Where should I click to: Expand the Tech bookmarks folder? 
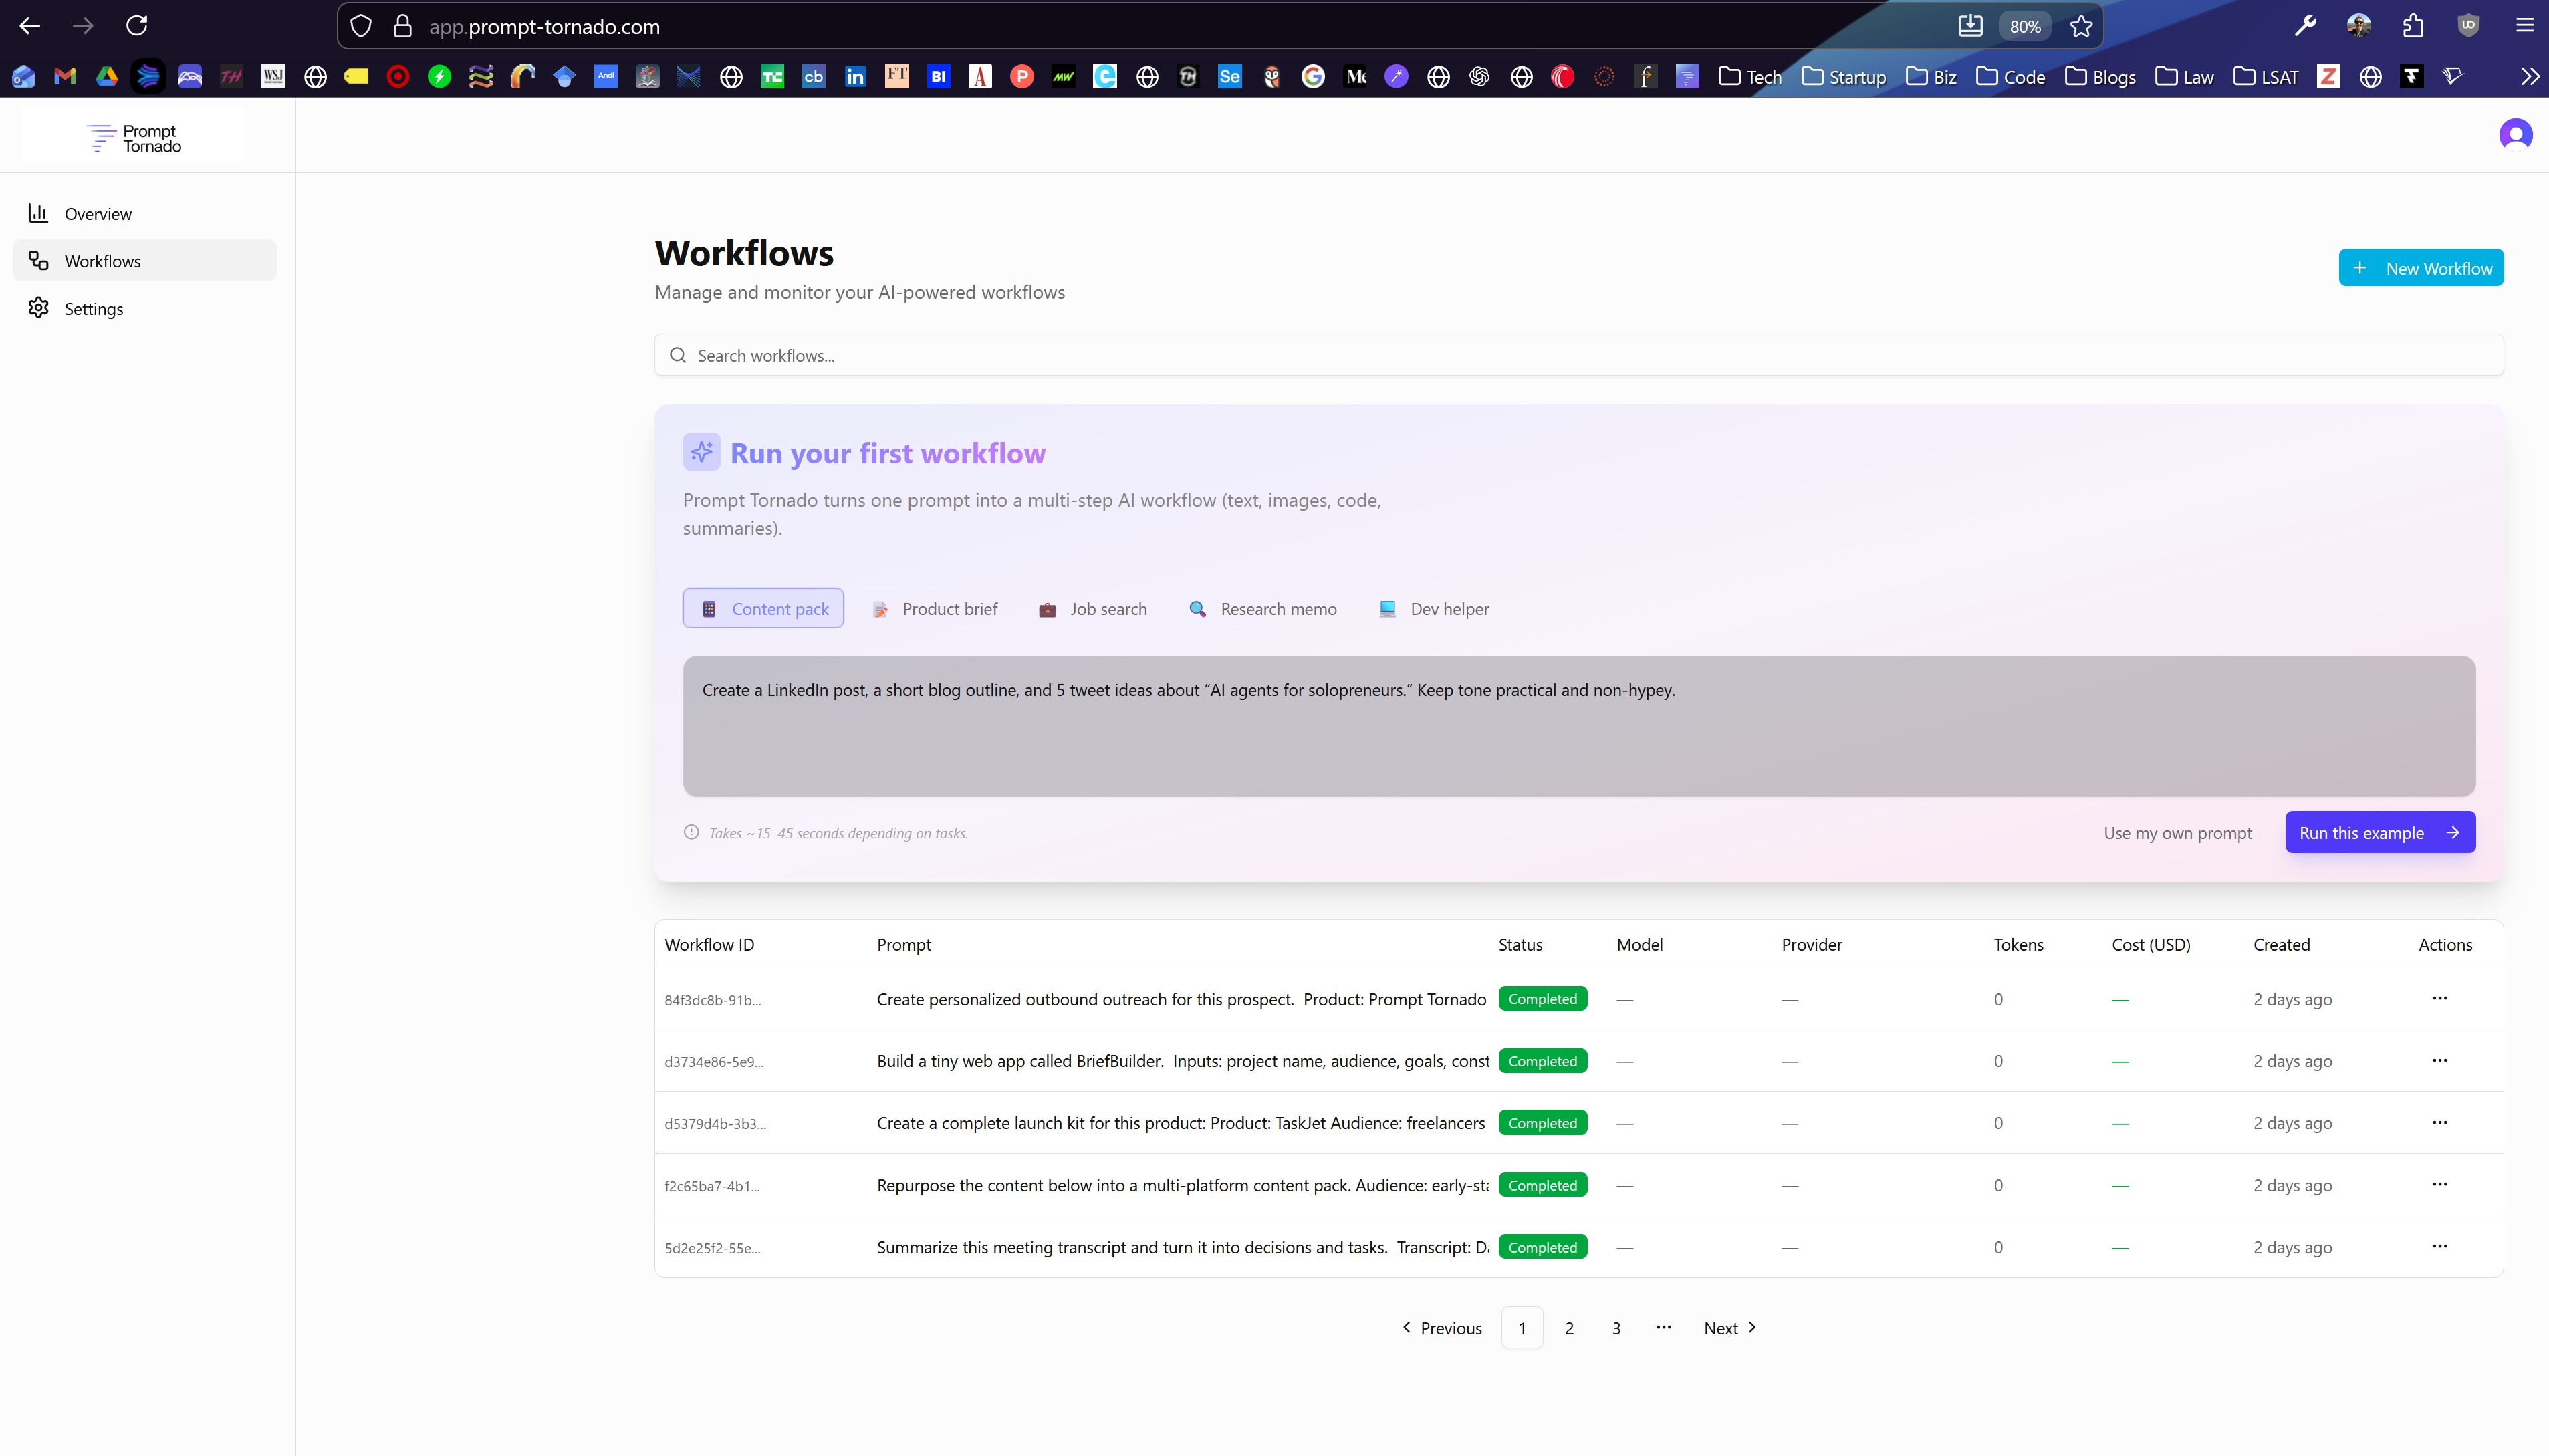[x=1750, y=76]
